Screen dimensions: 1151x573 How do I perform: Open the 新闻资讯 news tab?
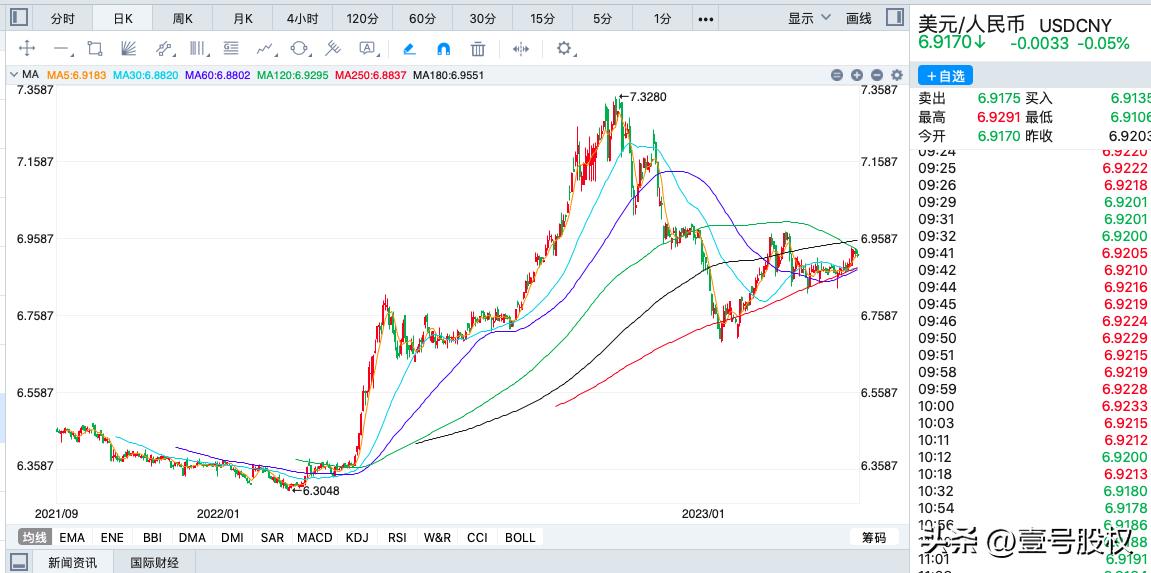(73, 562)
